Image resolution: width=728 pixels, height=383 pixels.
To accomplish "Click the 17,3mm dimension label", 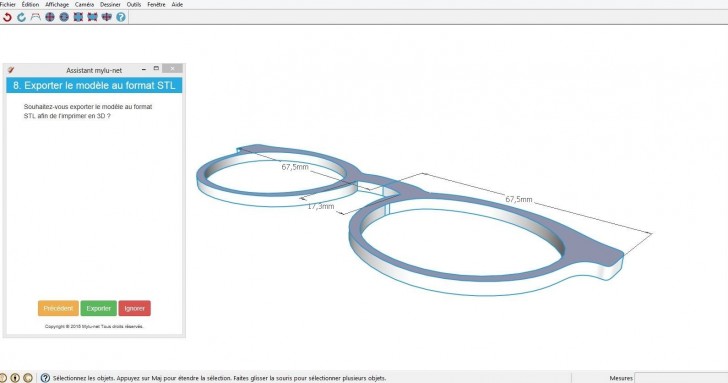I will tap(321, 206).
